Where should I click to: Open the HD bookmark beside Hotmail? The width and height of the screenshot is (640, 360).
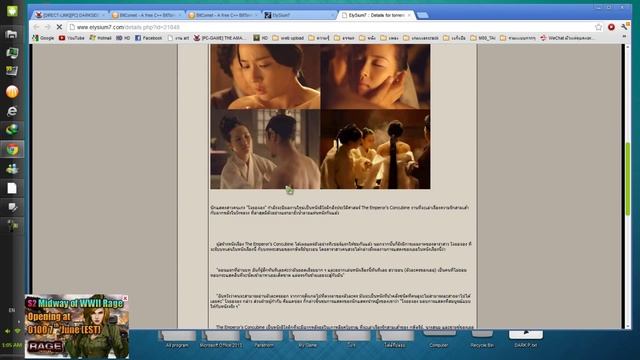123,38
